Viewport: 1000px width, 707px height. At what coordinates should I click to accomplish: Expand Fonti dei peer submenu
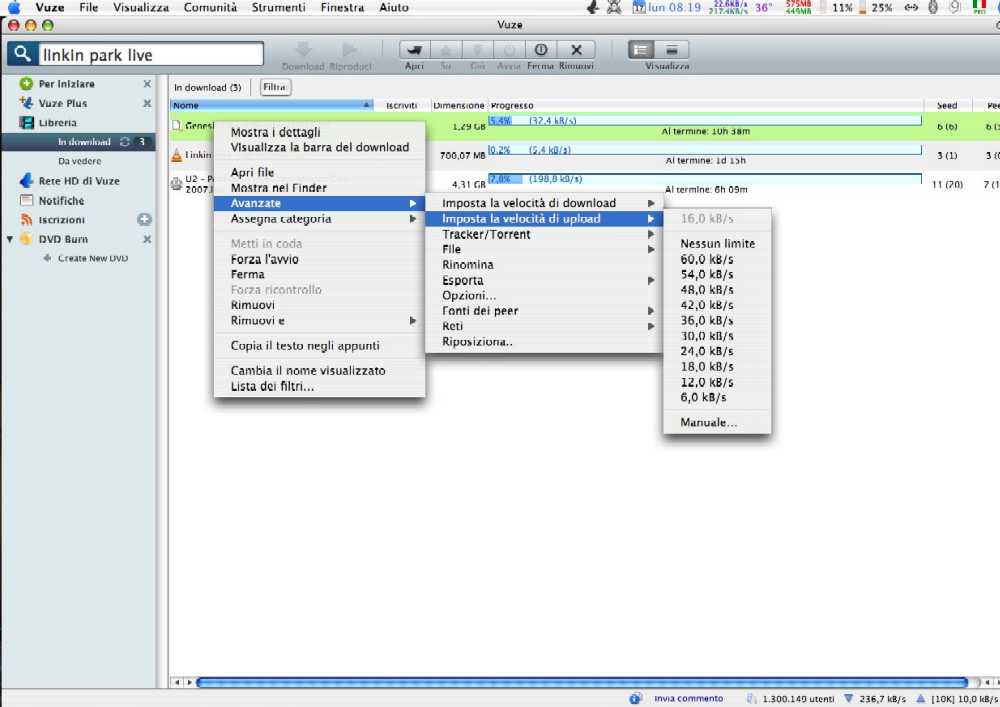click(544, 311)
